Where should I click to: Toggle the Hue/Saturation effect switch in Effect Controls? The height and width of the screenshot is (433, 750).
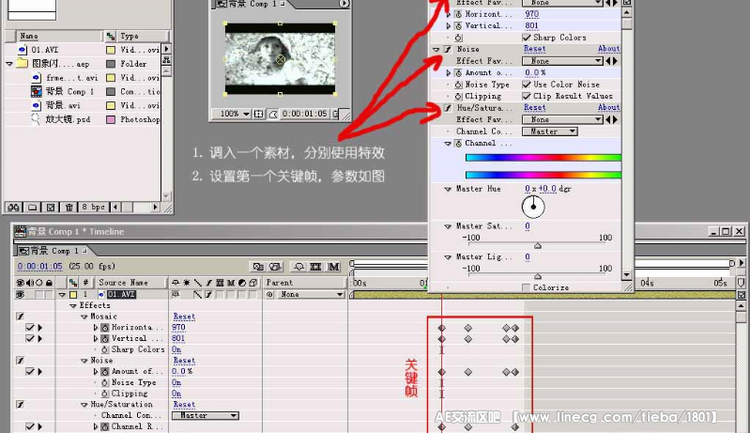[x=448, y=108]
